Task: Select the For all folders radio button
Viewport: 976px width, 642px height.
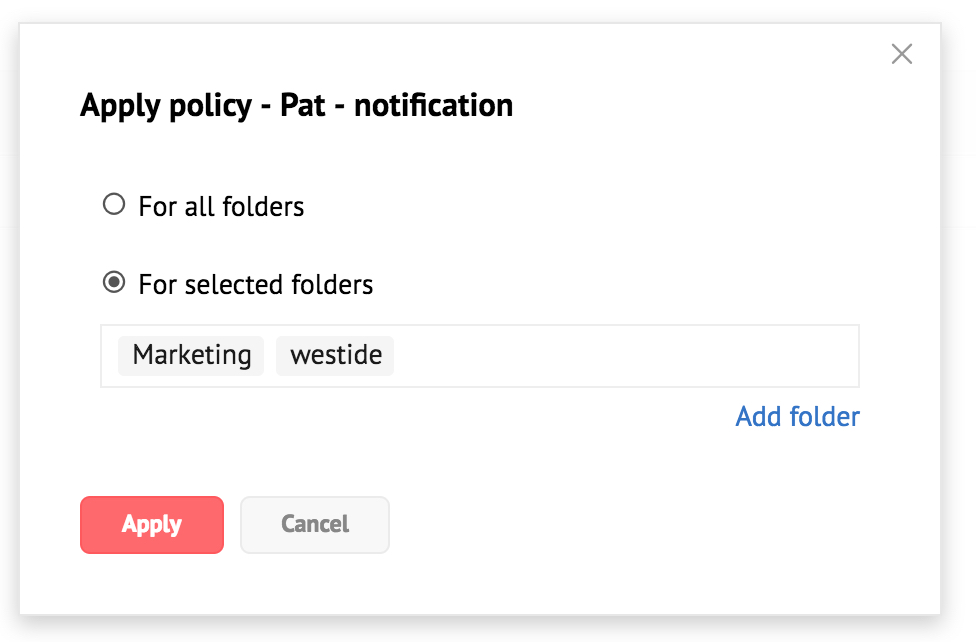Action: point(114,205)
